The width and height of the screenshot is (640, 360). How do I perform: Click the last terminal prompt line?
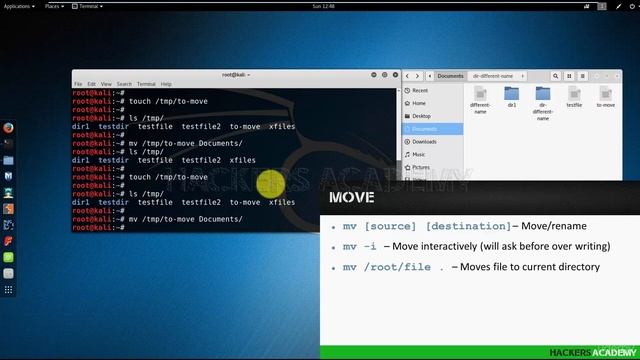98,228
